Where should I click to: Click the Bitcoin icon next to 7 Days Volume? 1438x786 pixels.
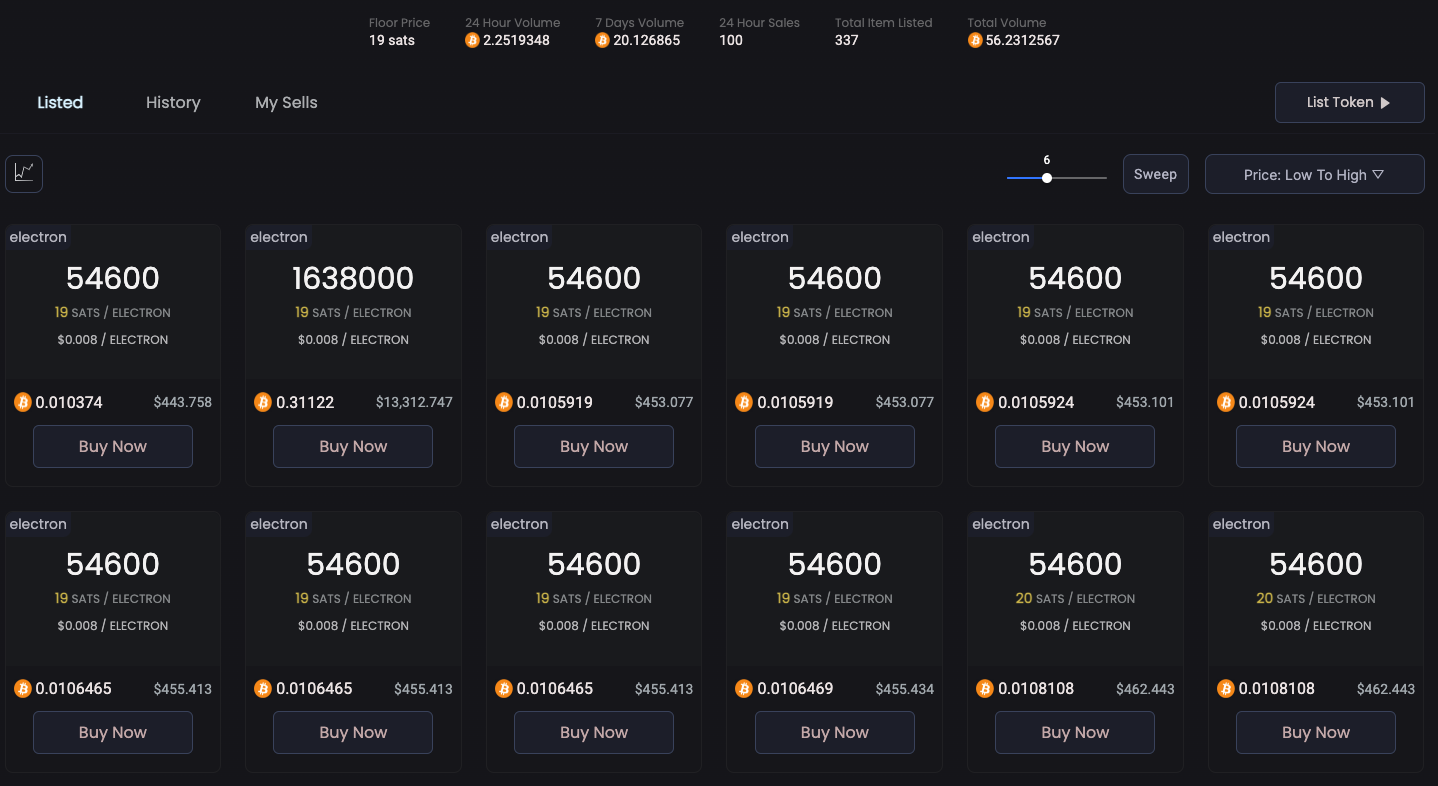(x=602, y=40)
